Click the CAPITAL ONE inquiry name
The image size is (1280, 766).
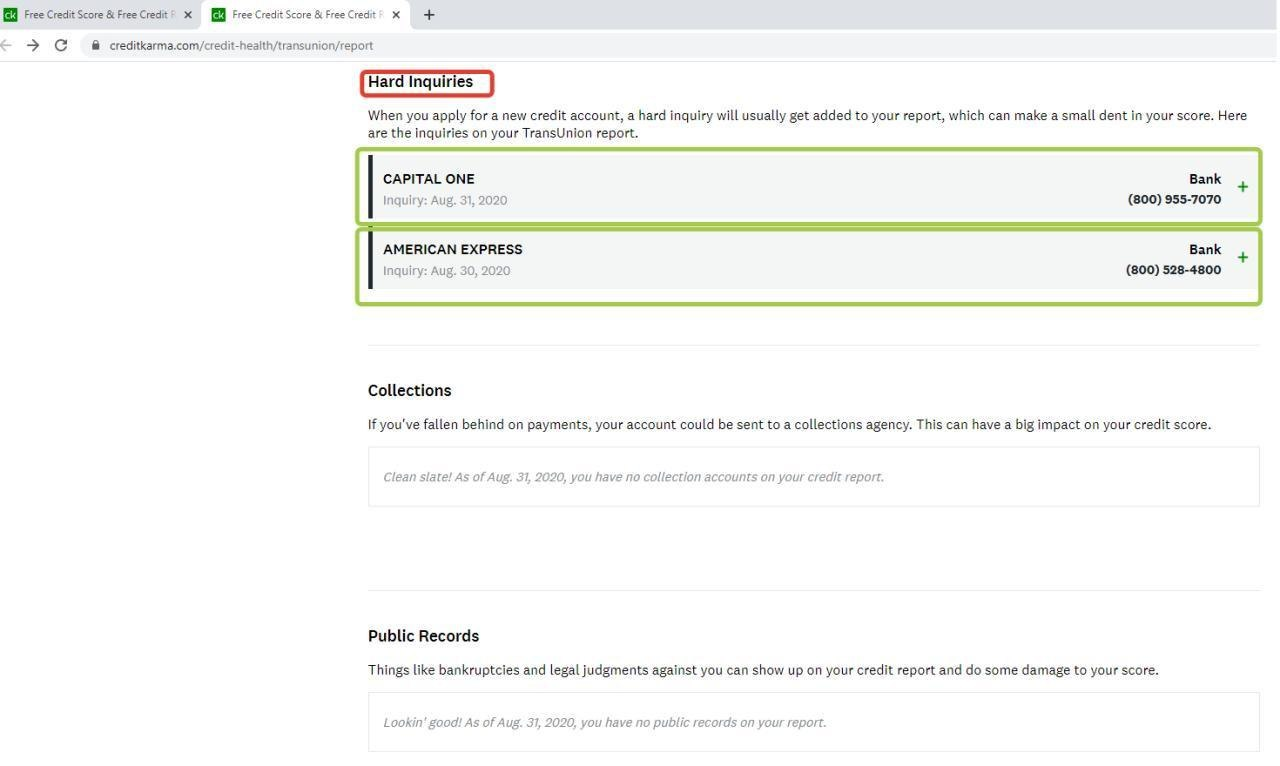click(x=428, y=179)
